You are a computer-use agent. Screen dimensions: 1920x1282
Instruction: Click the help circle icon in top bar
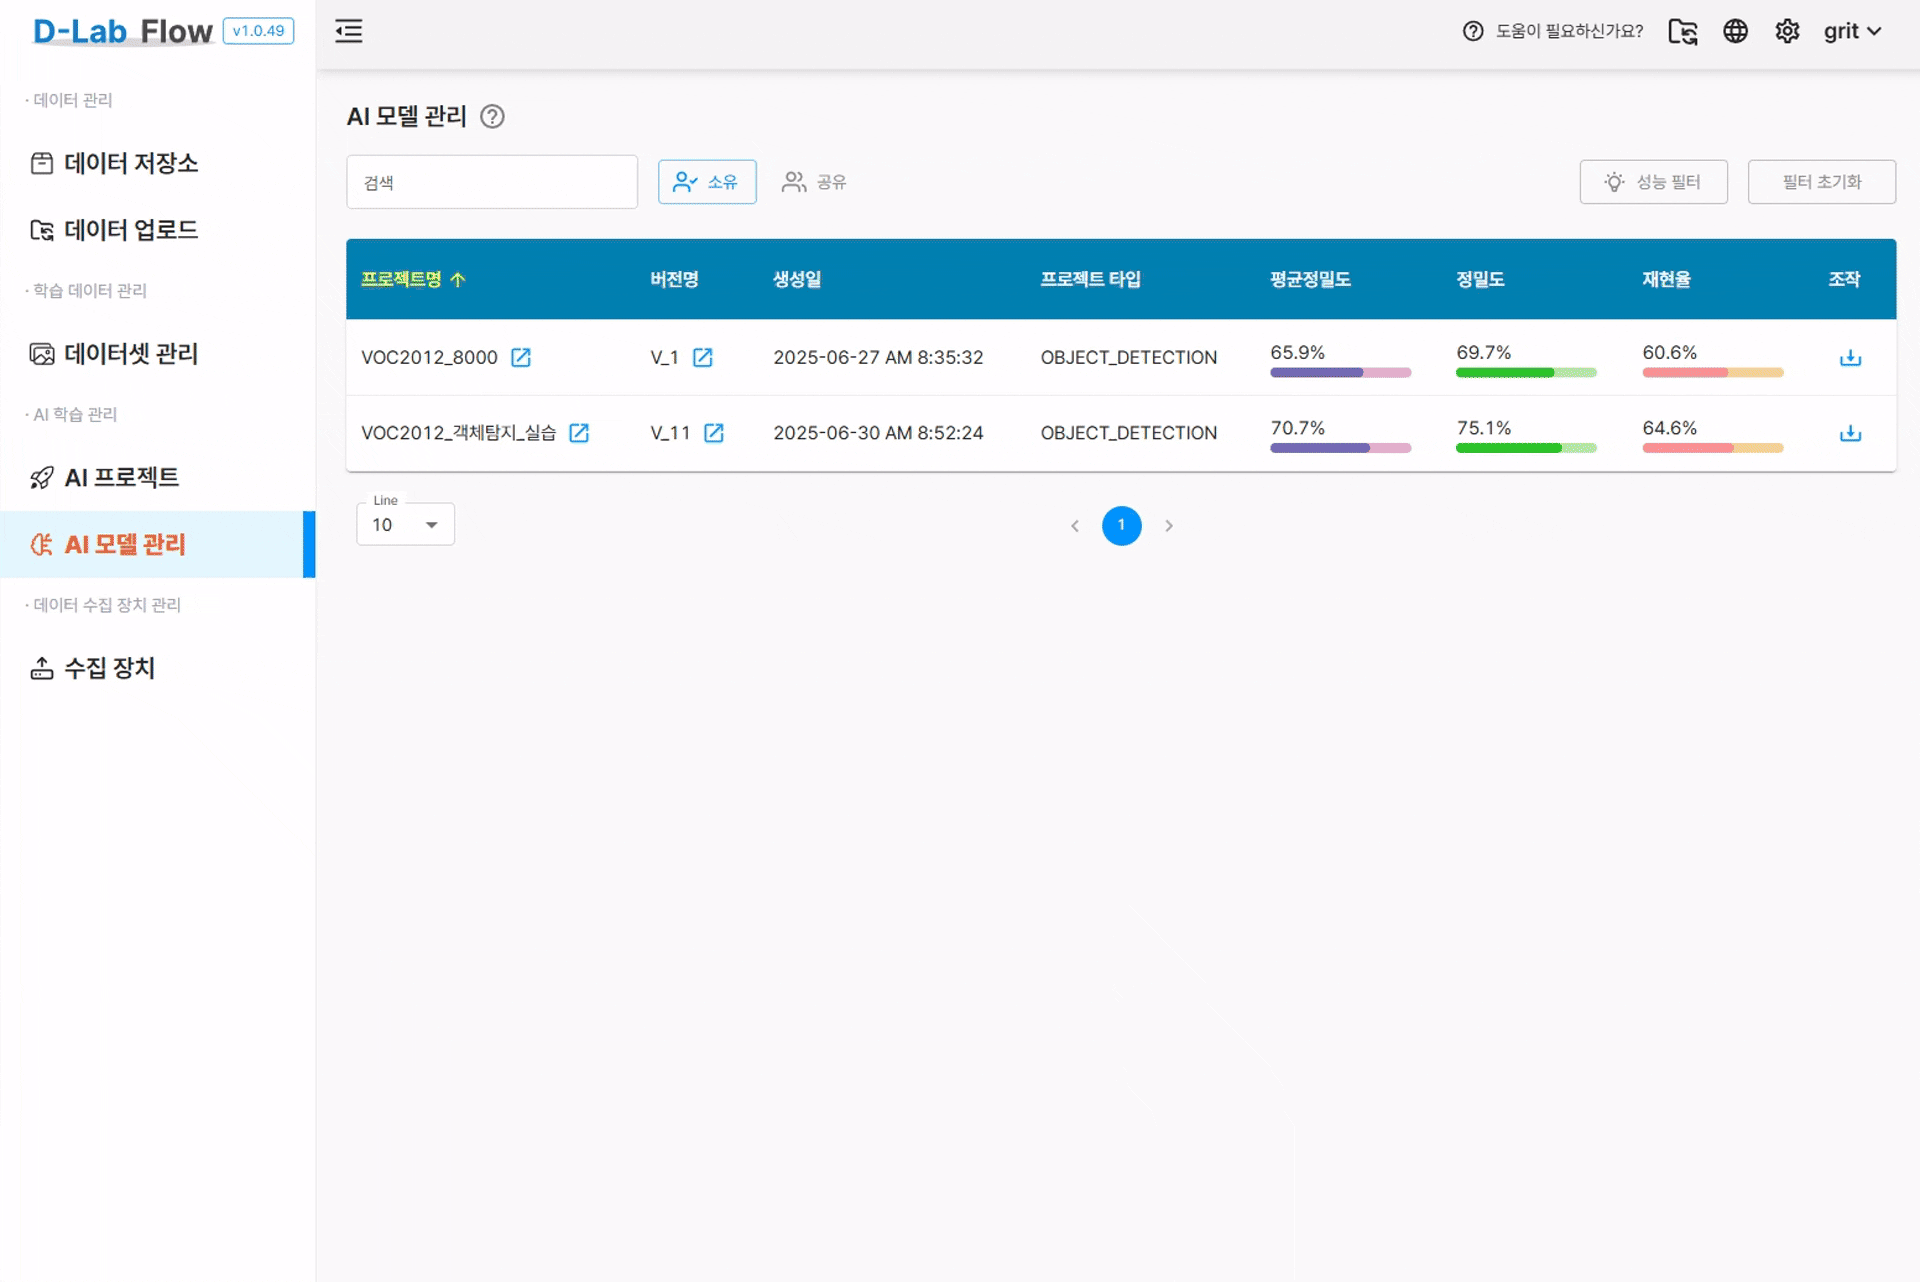click(x=1473, y=31)
